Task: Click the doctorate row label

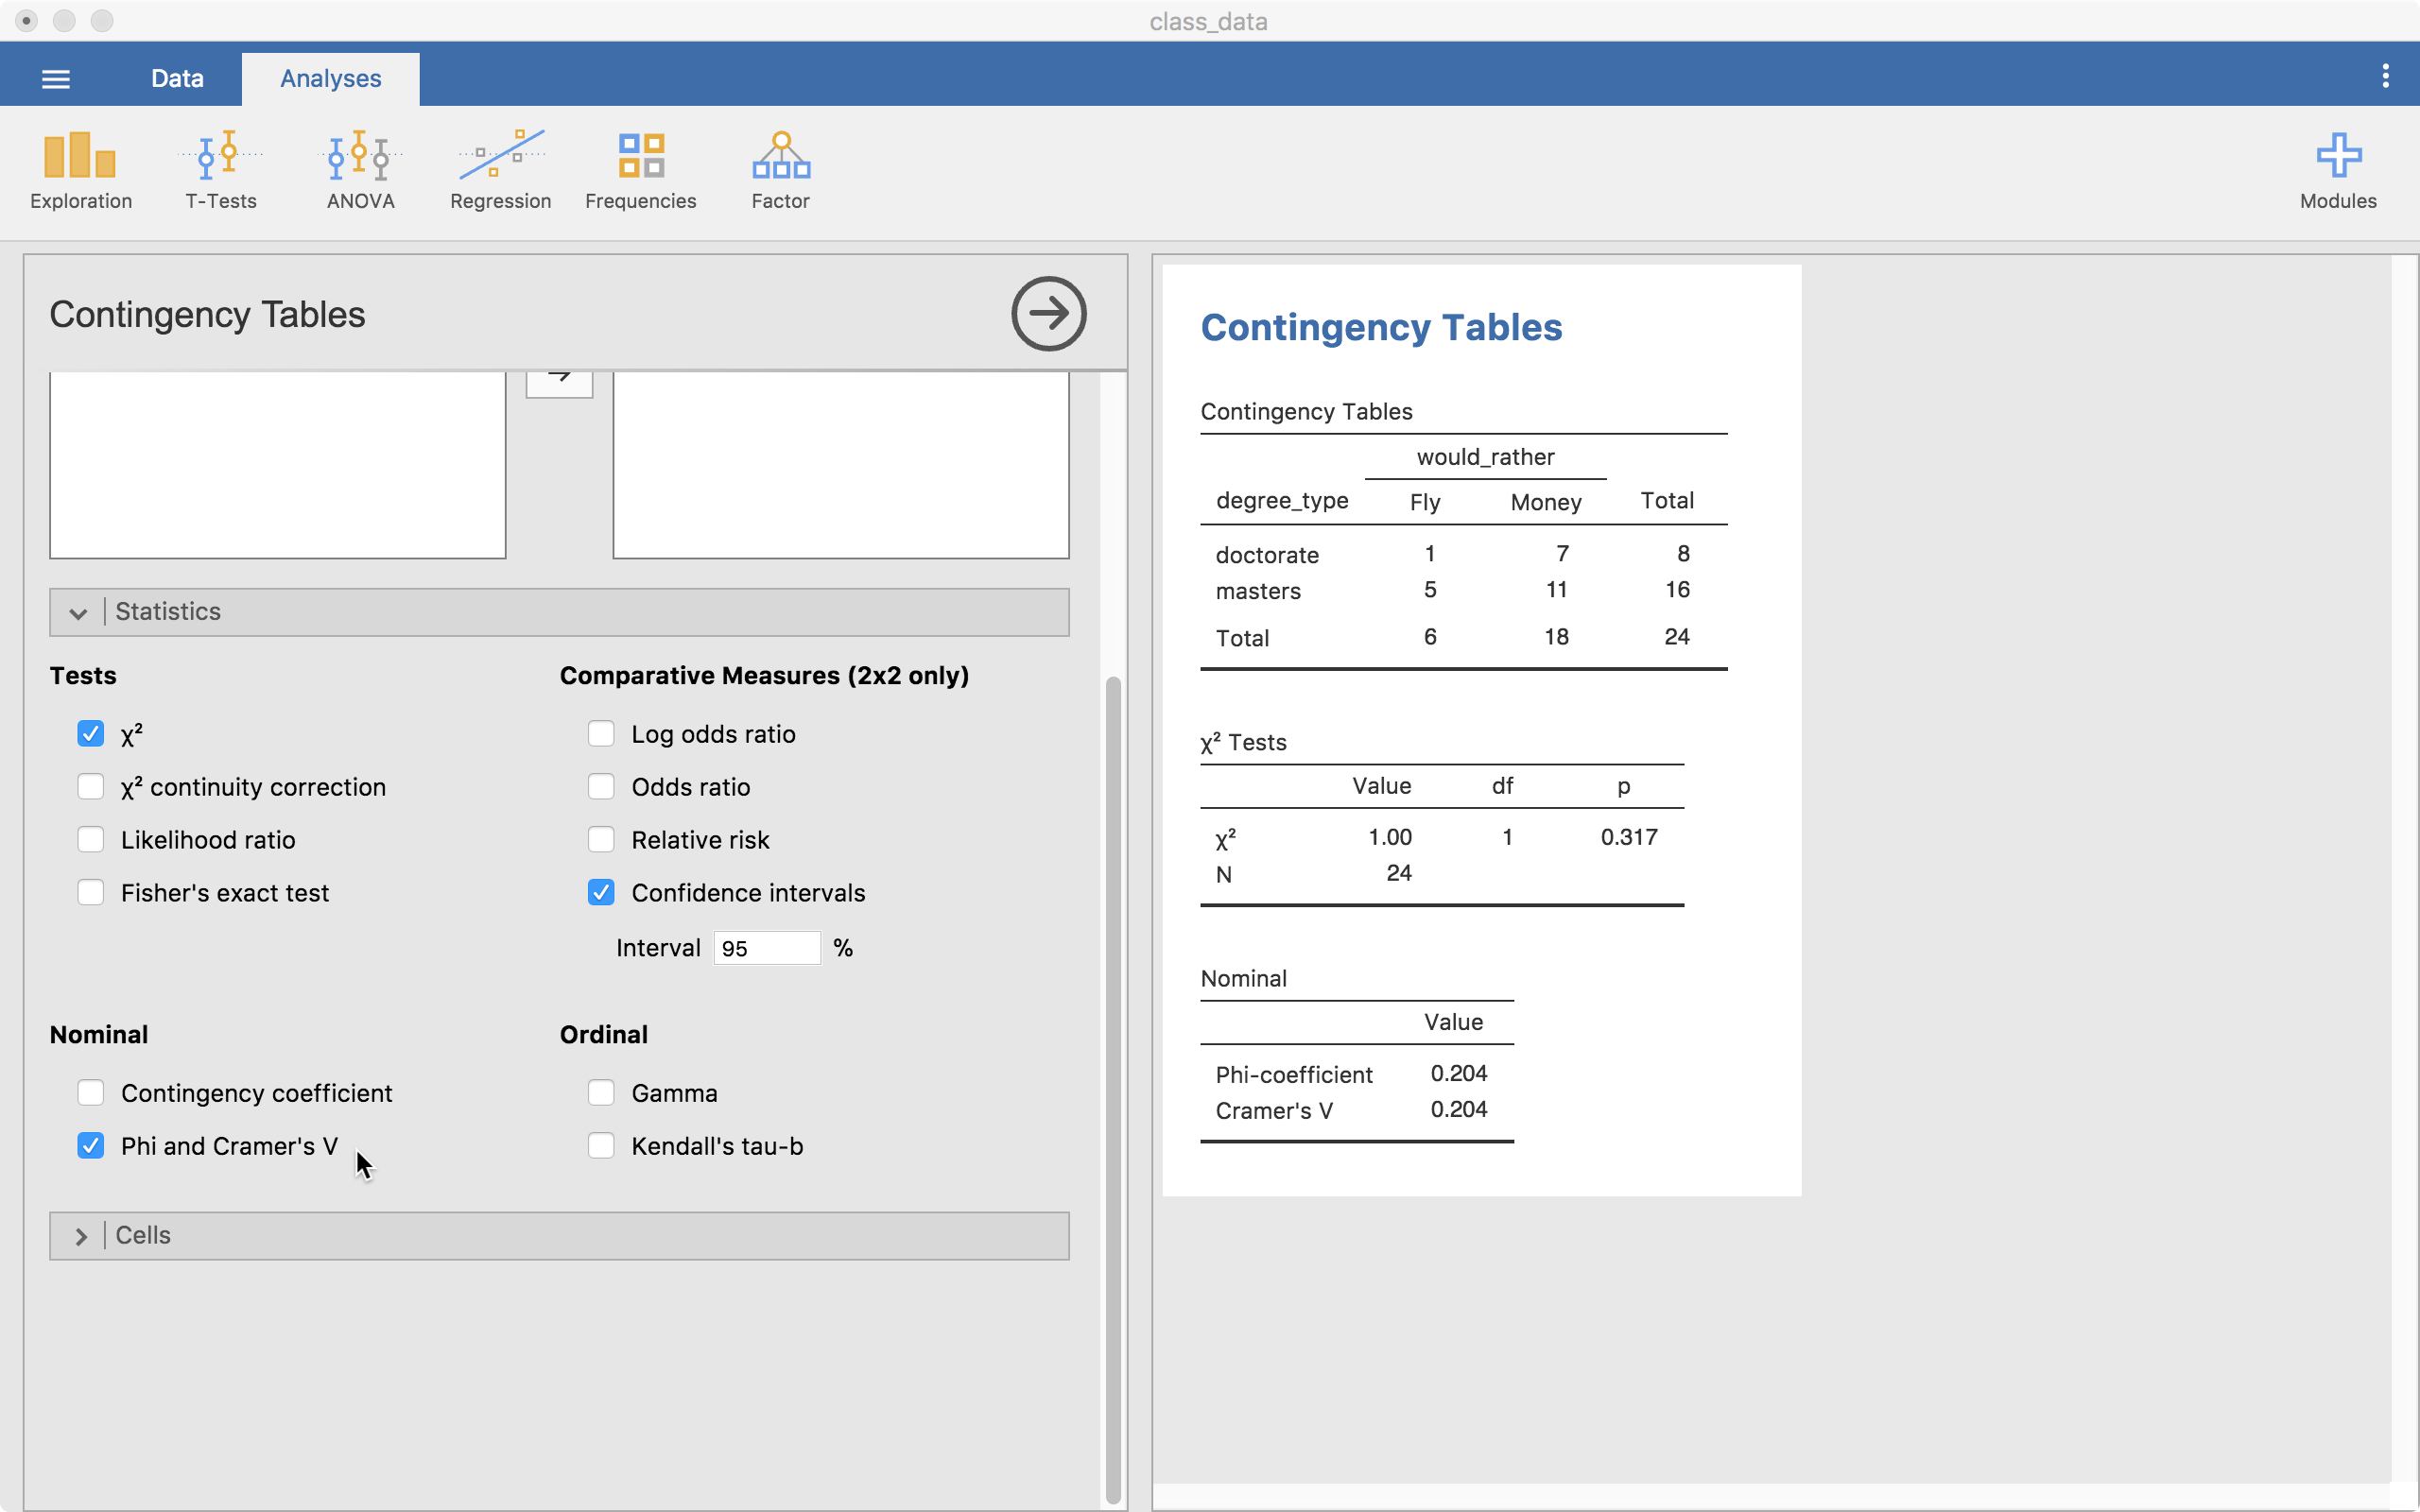Action: [1267, 555]
